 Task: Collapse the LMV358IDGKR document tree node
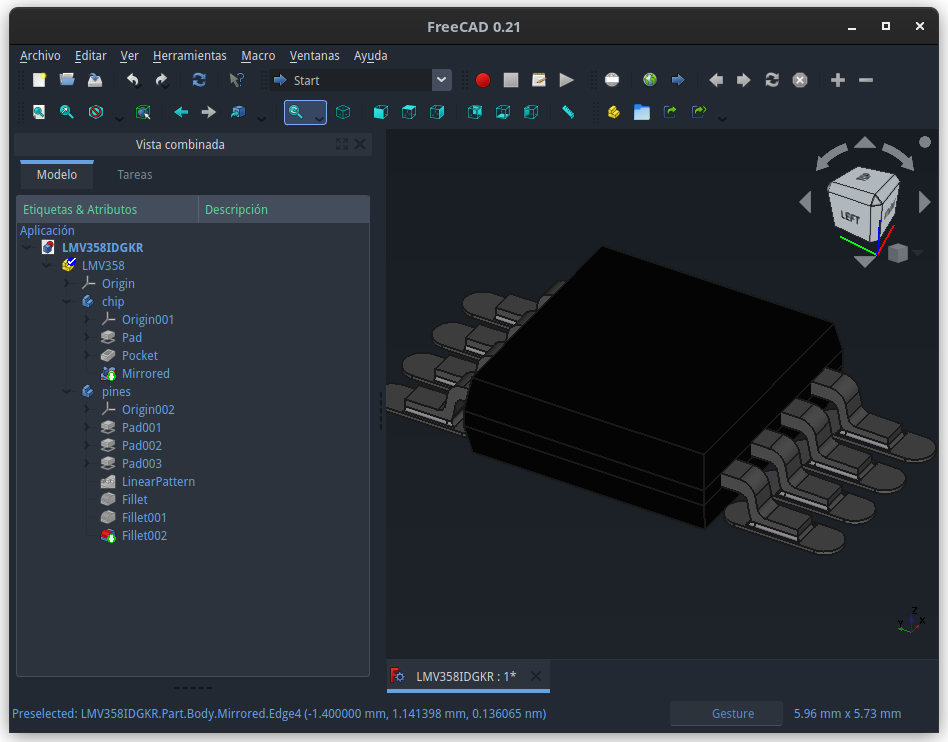[27, 247]
